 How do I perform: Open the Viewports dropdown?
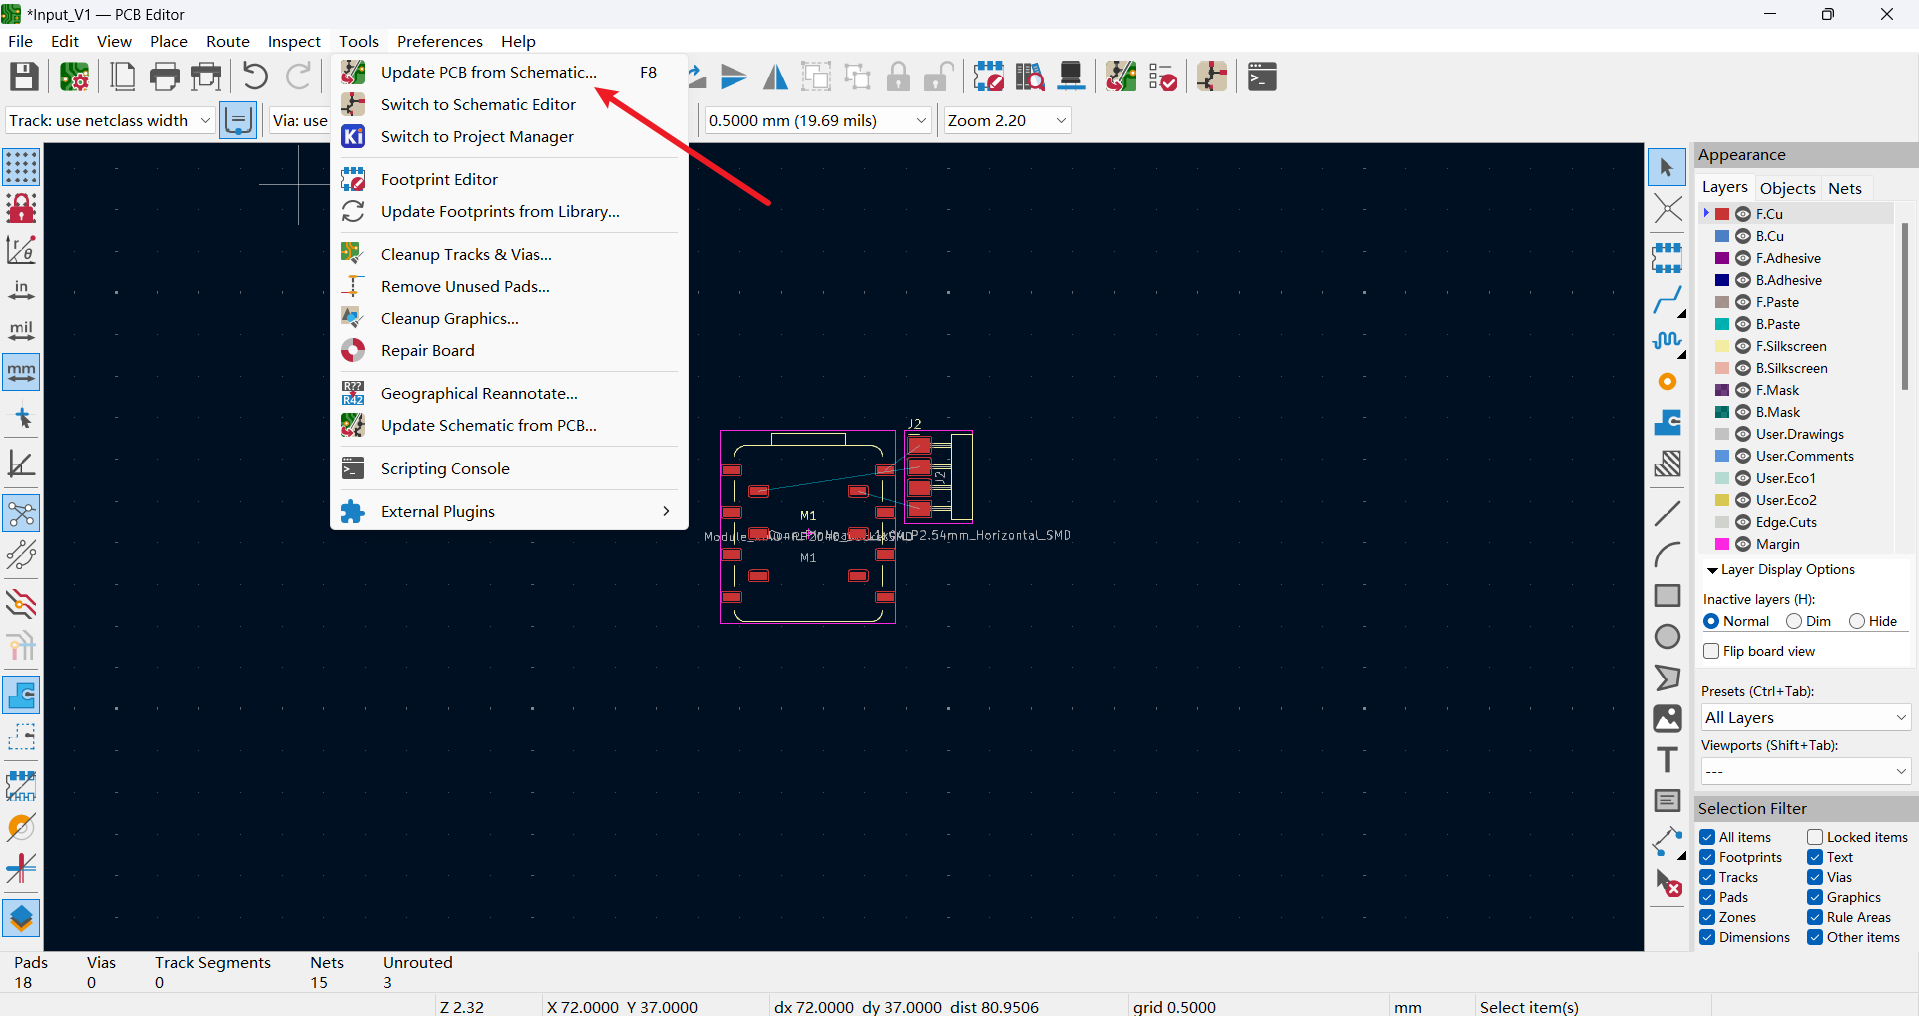pyautogui.click(x=1805, y=771)
